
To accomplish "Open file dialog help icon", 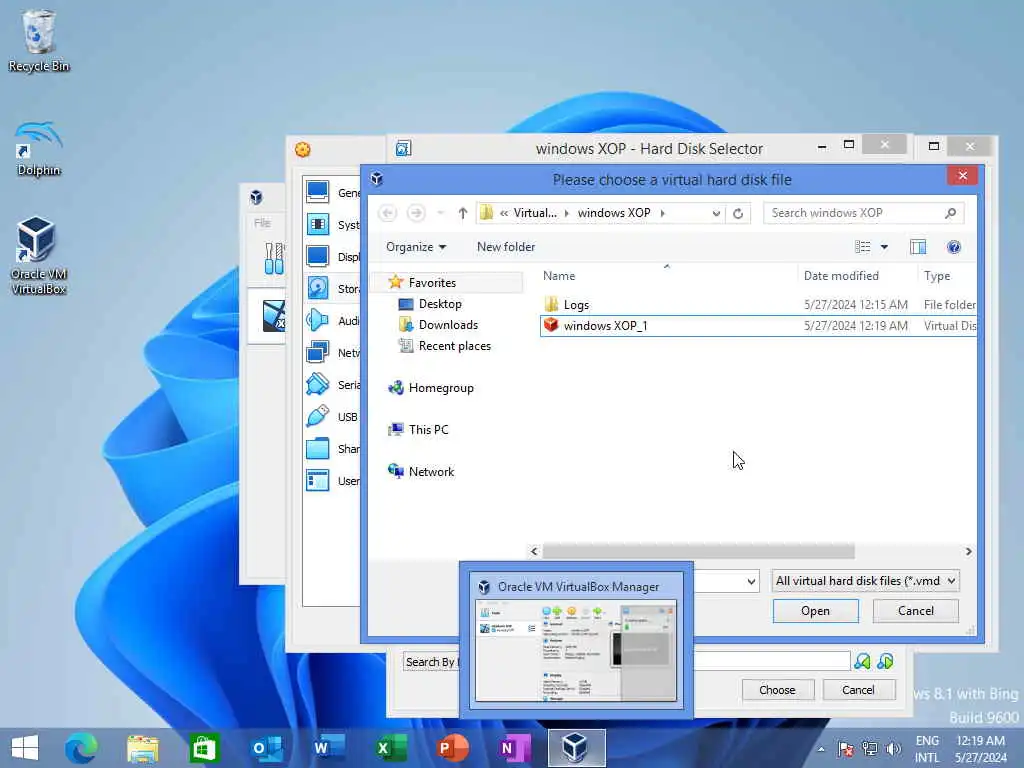I will click(x=953, y=247).
